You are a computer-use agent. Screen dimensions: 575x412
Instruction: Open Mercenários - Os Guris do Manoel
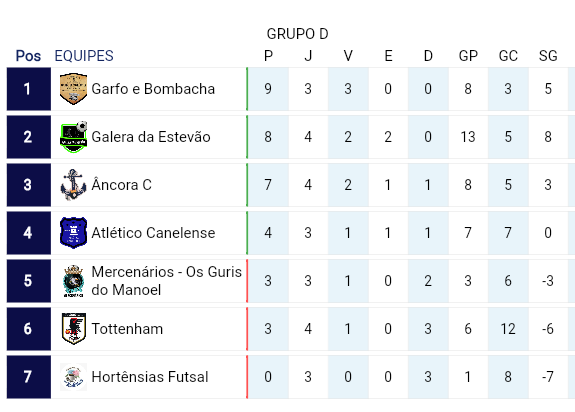[166, 281]
